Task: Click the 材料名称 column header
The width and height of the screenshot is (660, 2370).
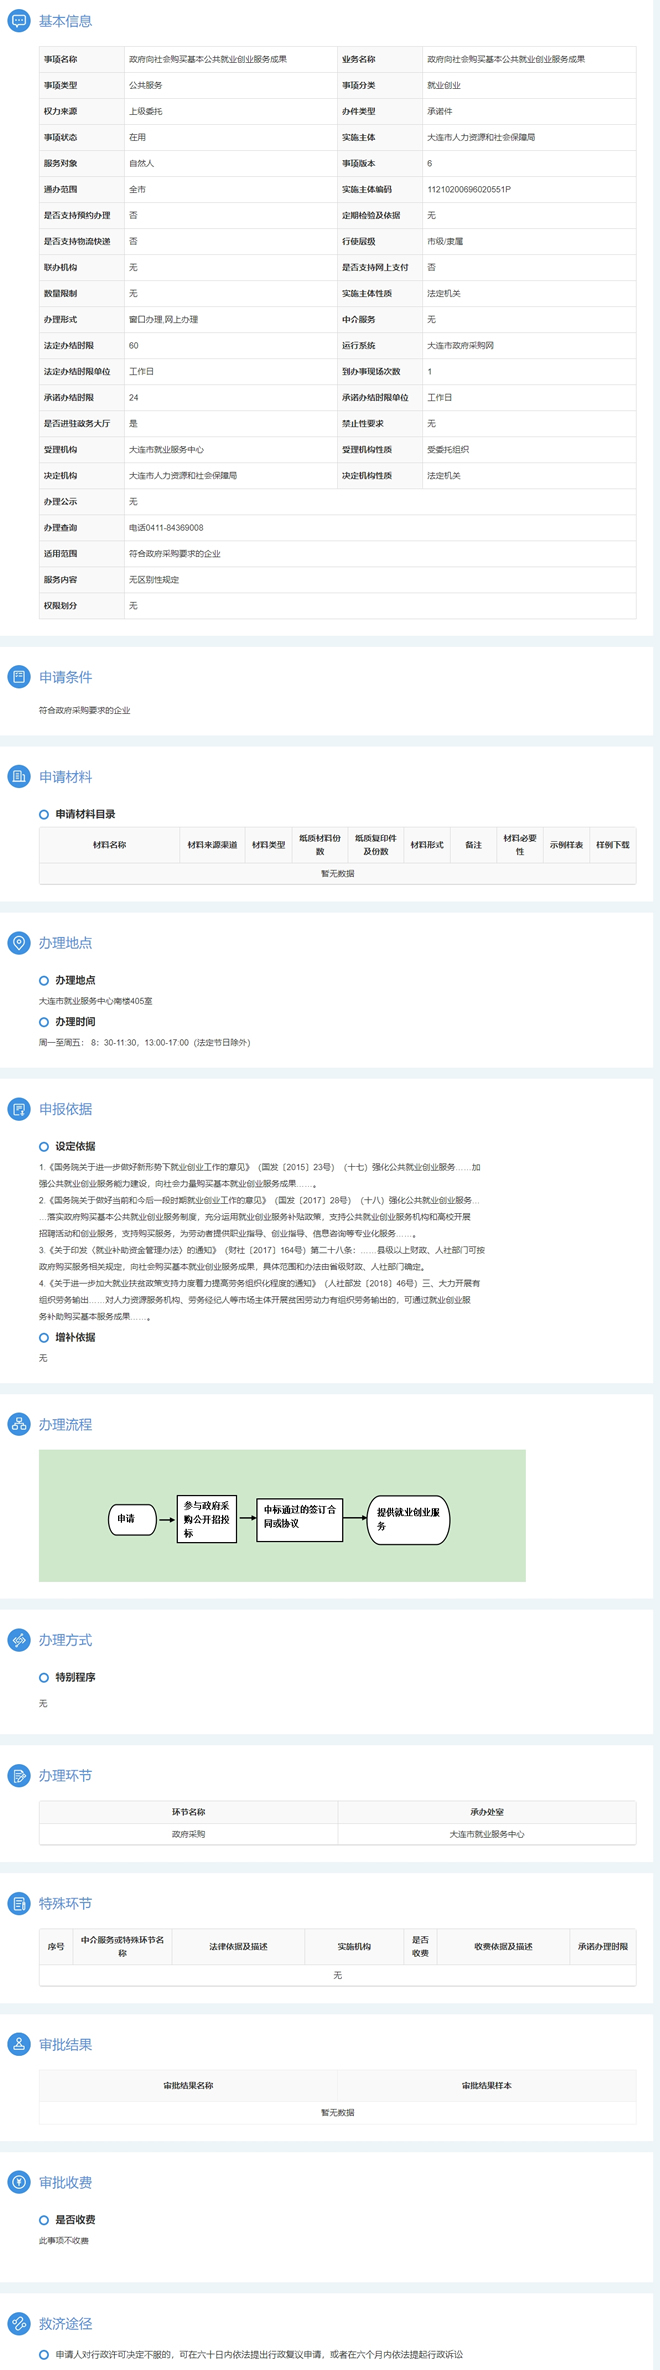Action: coord(109,845)
